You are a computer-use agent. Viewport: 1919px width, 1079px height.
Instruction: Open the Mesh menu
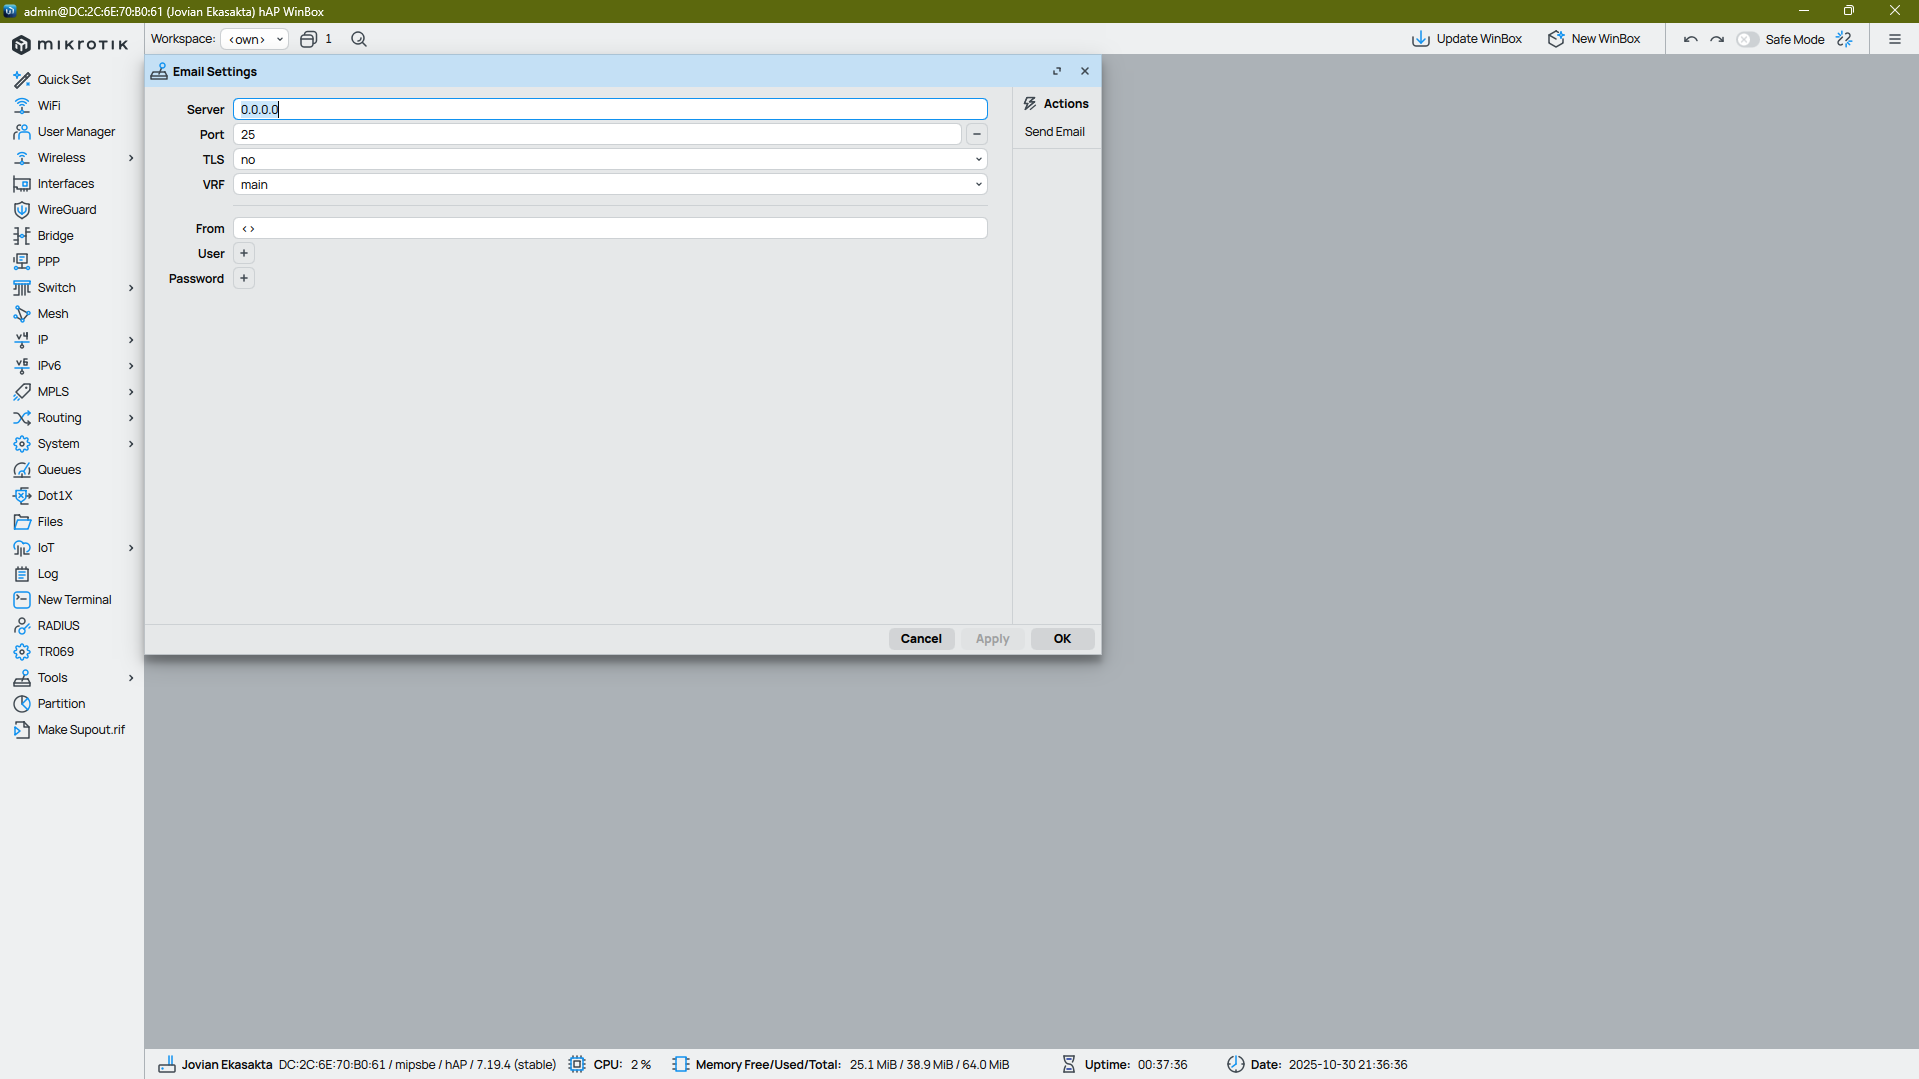point(53,314)
